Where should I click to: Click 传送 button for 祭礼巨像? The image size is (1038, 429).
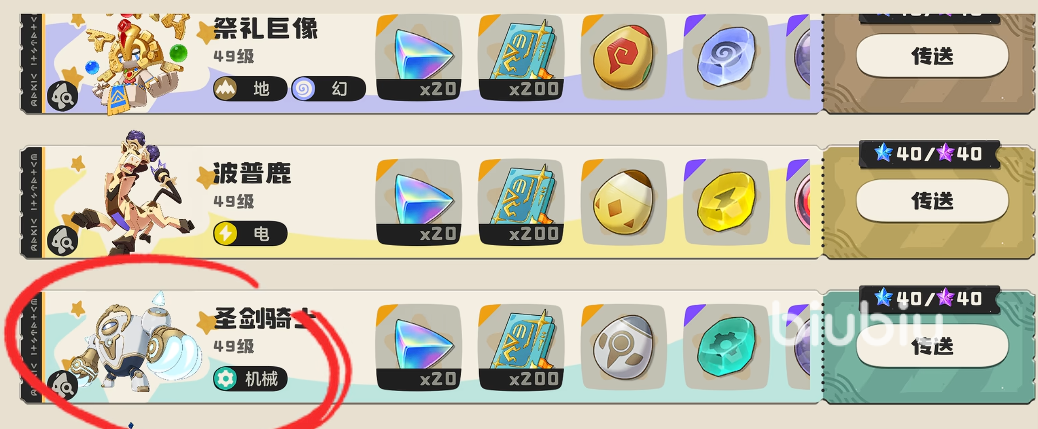point(932,56)
